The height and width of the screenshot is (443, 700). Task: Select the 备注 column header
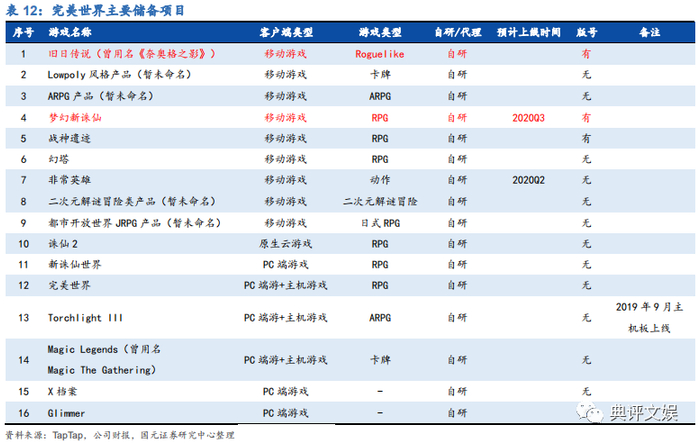pyautogui.click(x=649, y=32)
